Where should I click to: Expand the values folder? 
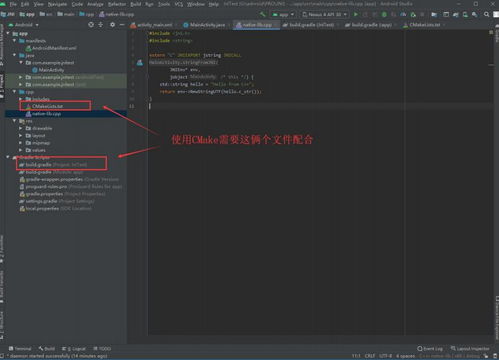[21, 150]
